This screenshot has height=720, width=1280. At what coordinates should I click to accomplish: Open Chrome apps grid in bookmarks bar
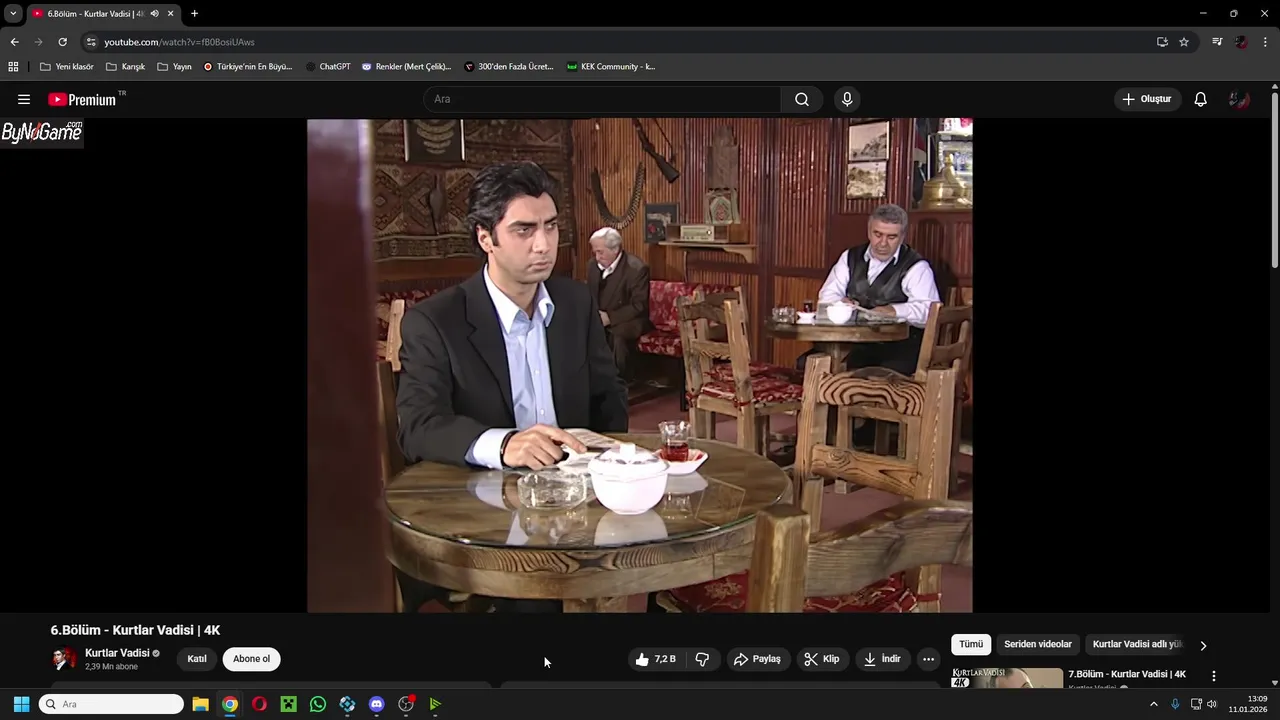(x=13, y=67)
